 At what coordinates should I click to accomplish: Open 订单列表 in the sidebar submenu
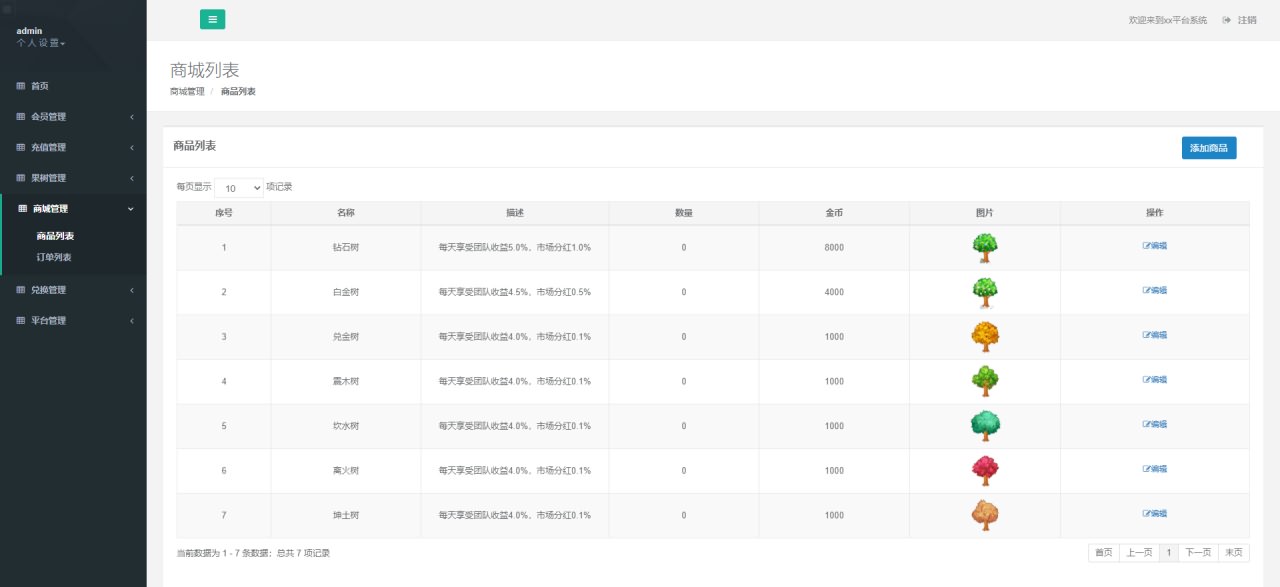[x=54, y=258]
